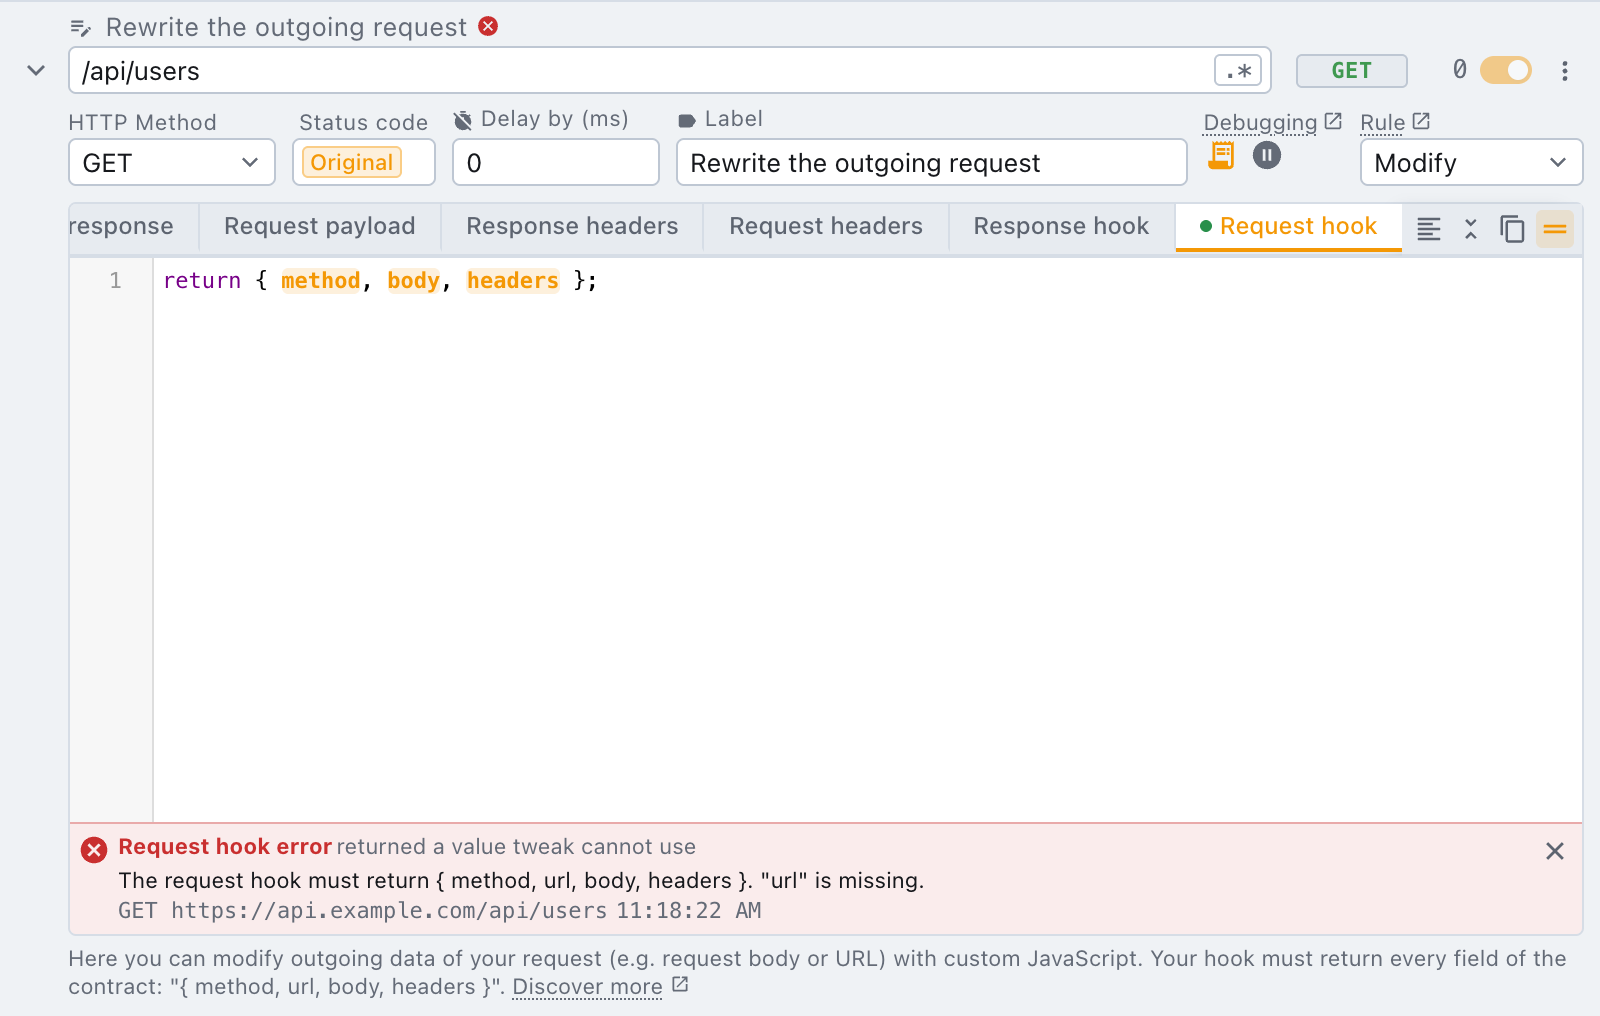The width and height of the screenshot is (1600, 1016).
Task: Dismiss the request hook error banner
Action: (x=1555, y=851)
